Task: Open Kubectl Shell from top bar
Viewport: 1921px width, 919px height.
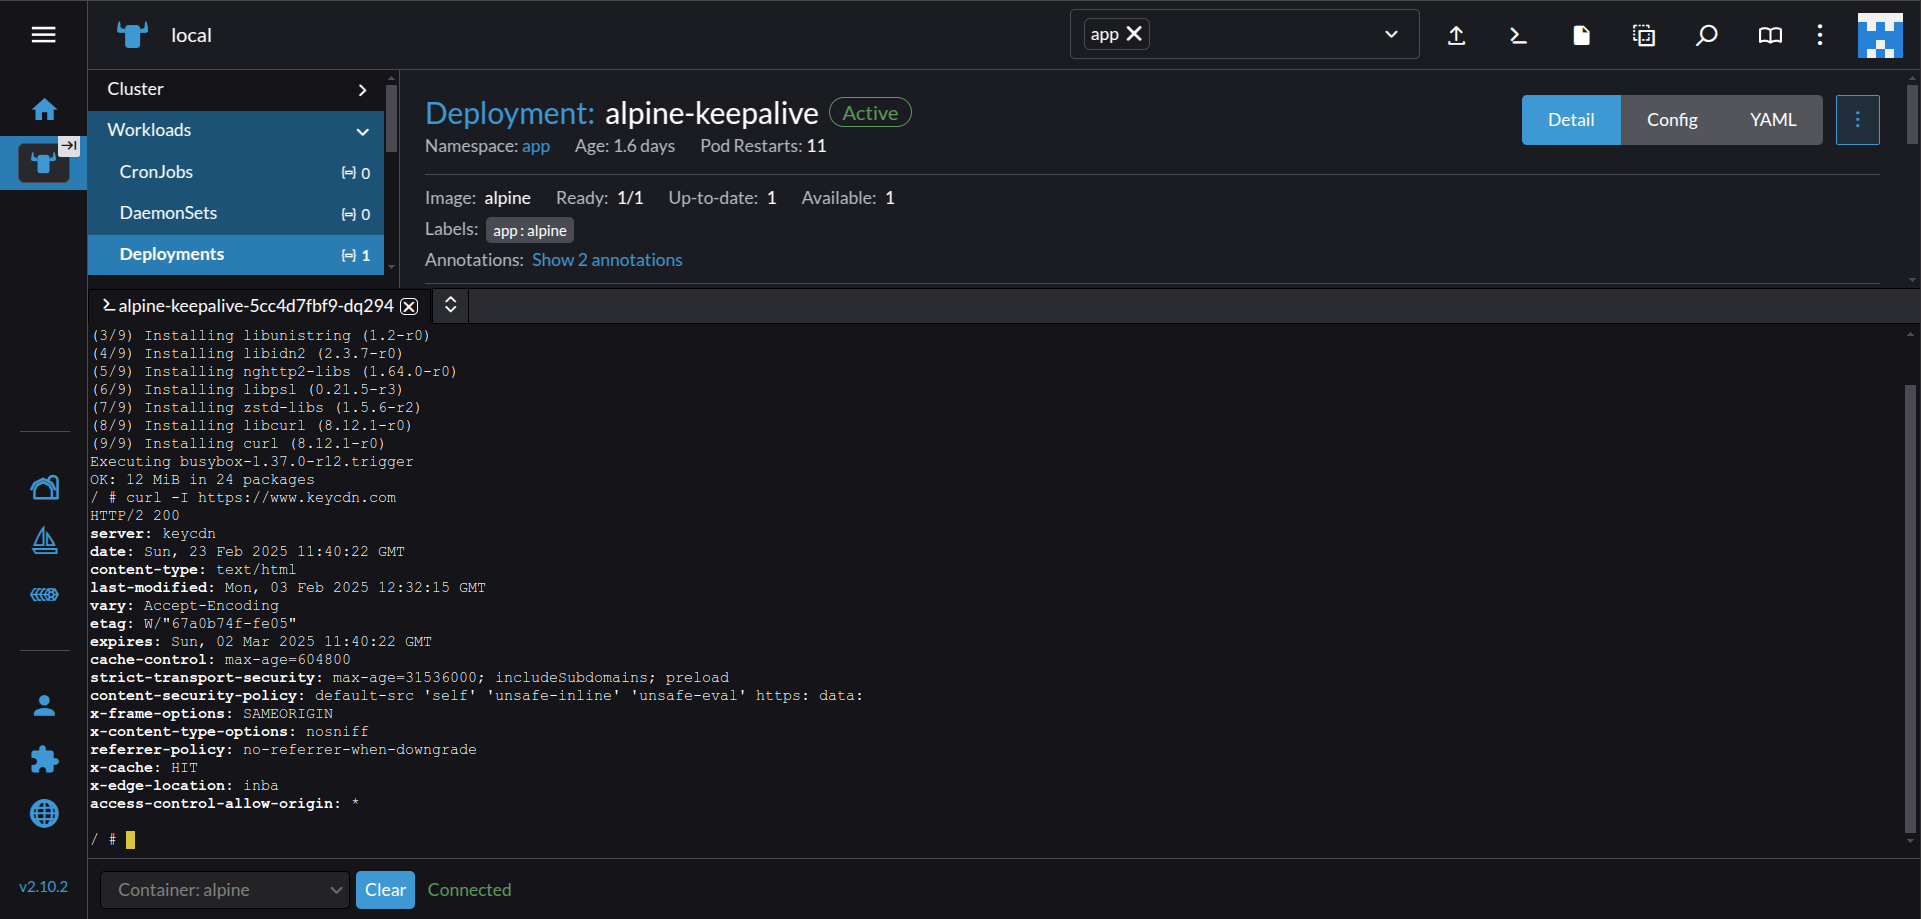Action: (1518, 35)
